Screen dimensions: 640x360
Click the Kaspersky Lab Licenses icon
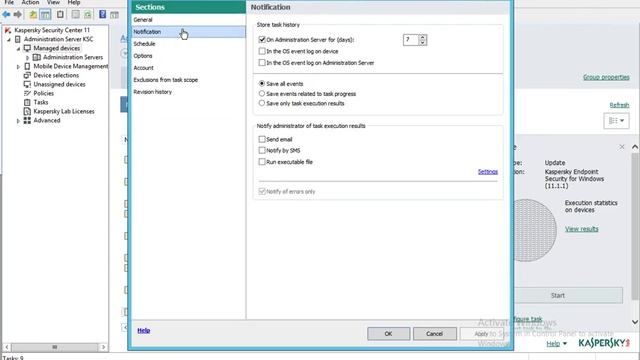(x=27, y=111)
